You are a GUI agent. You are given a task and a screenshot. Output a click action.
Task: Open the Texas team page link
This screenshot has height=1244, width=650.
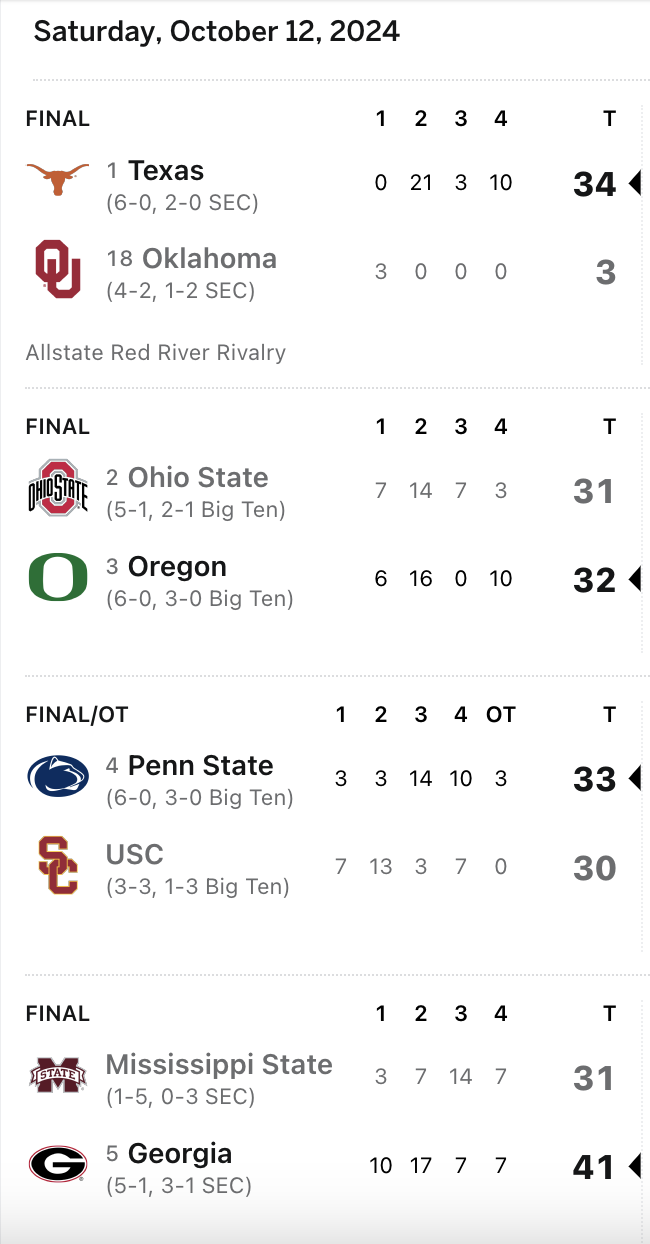tap(166, 171)
